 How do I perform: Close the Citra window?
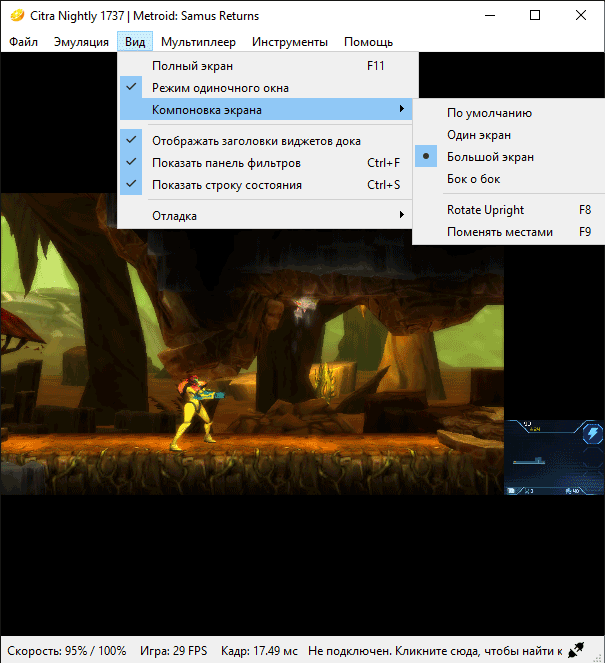click(x=581, y=16)
